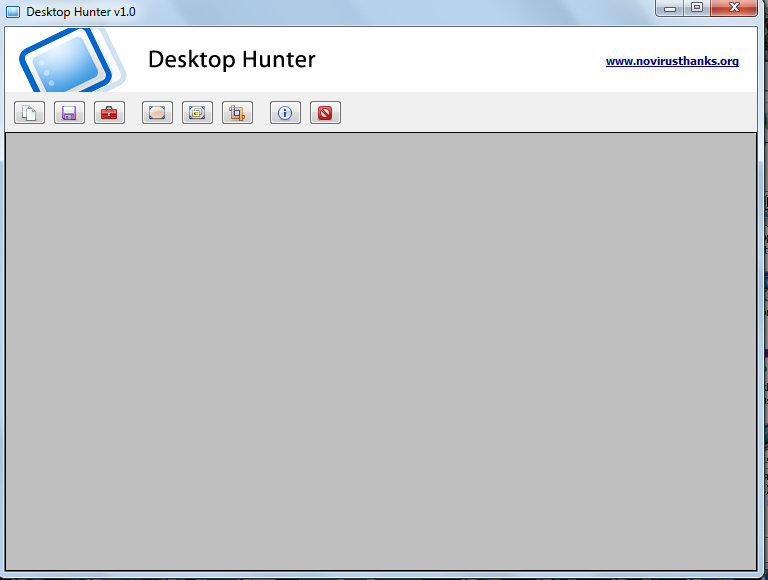Click the purple floppy disk save icon

click(x=69, y=113)
